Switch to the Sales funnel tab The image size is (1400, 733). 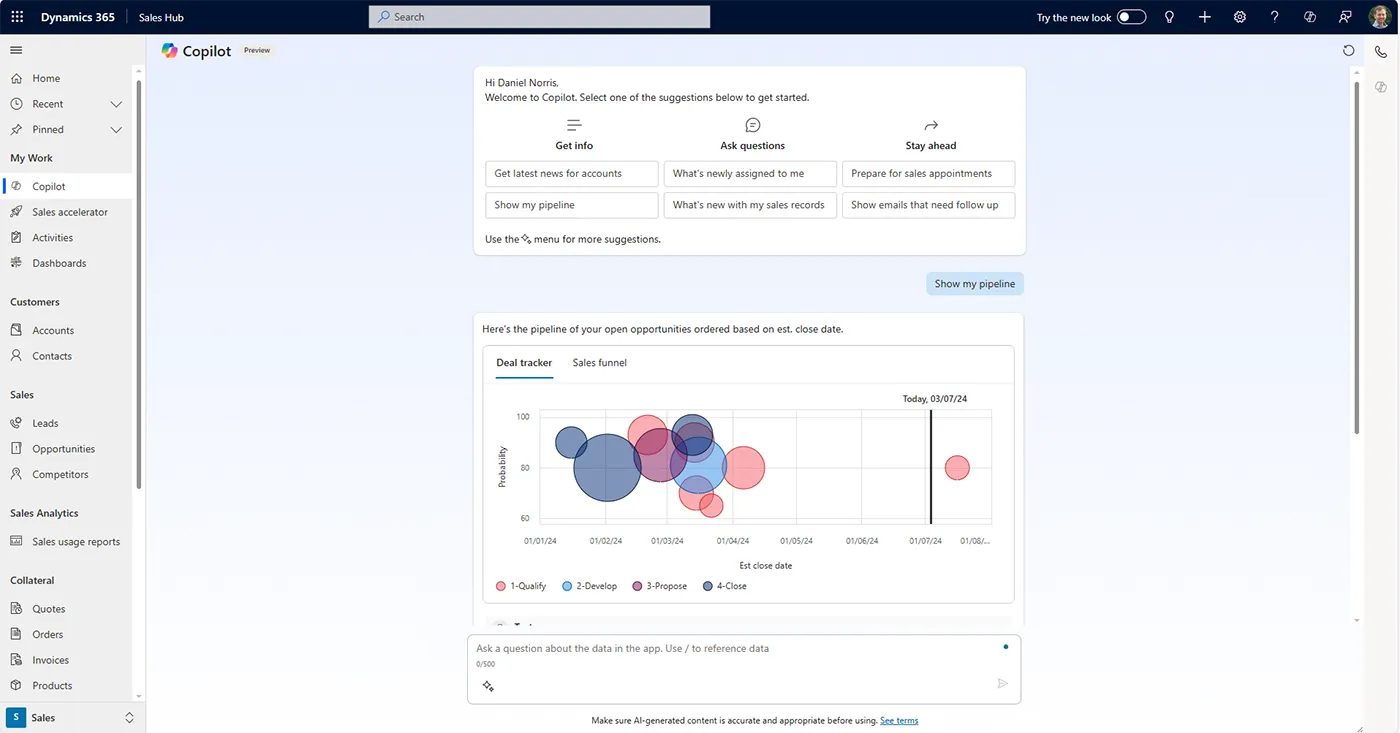pos(599,363)
